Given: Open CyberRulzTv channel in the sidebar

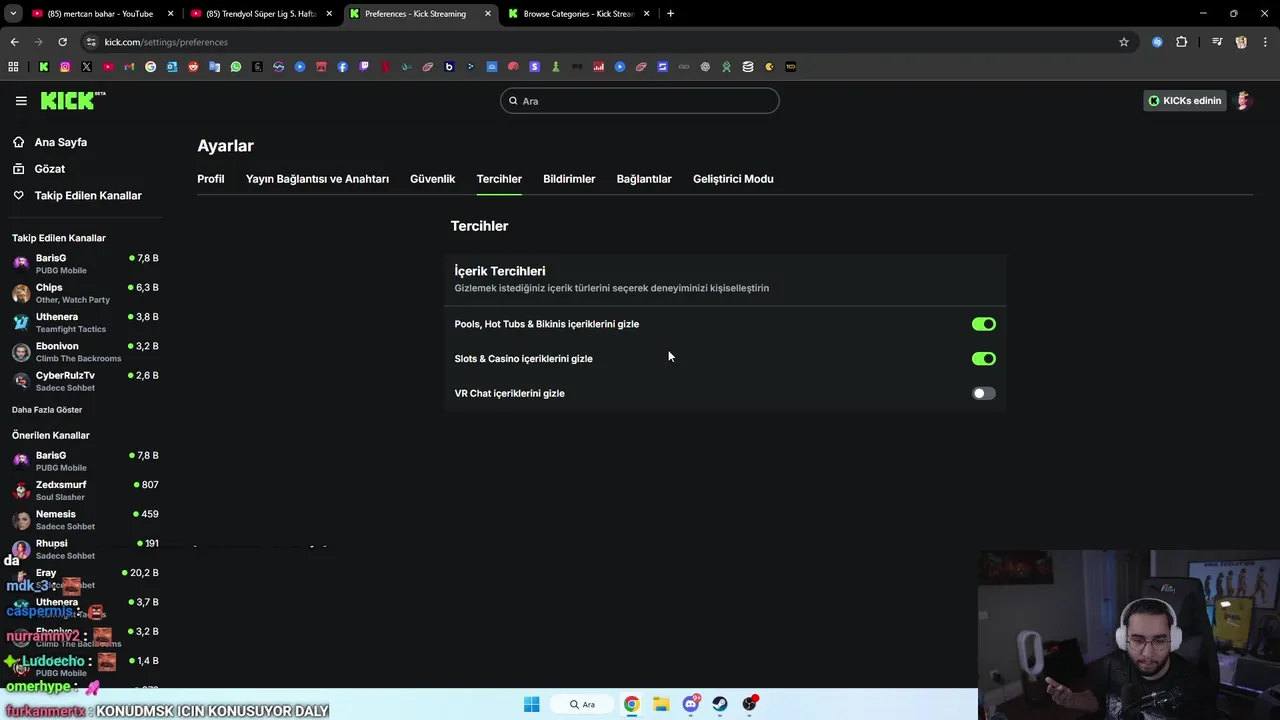Looking at the screenshot, I should tap(85, 381).
